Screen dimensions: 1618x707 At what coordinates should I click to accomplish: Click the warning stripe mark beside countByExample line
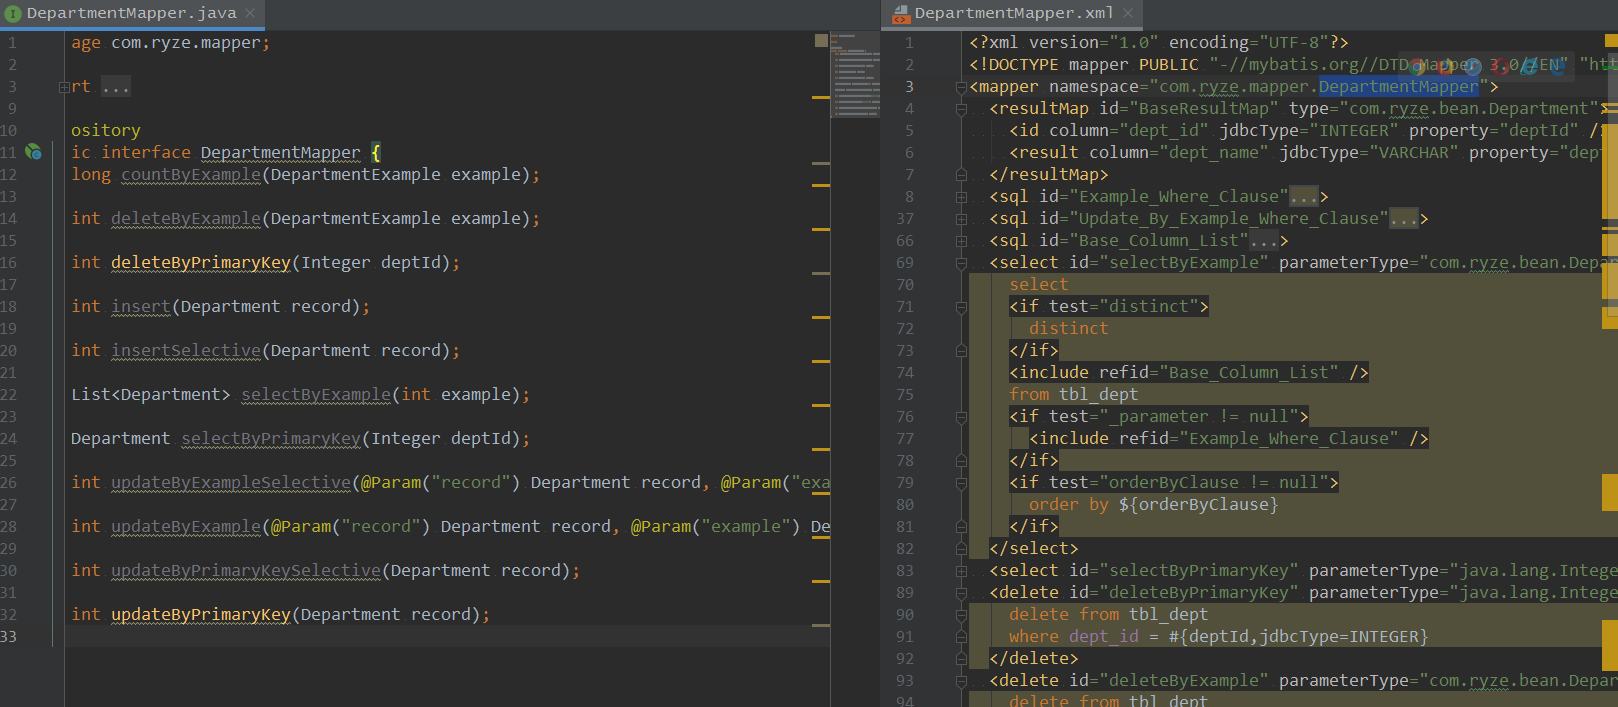click(821, 185)
